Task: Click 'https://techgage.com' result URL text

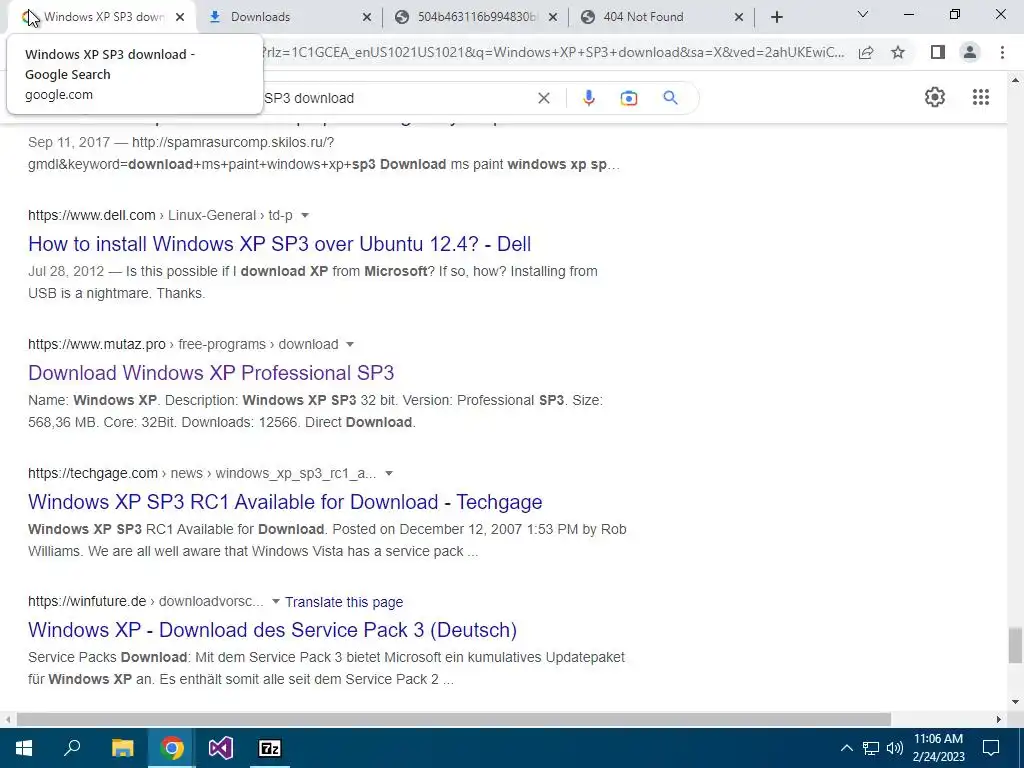Action: (x=93, y=473)
